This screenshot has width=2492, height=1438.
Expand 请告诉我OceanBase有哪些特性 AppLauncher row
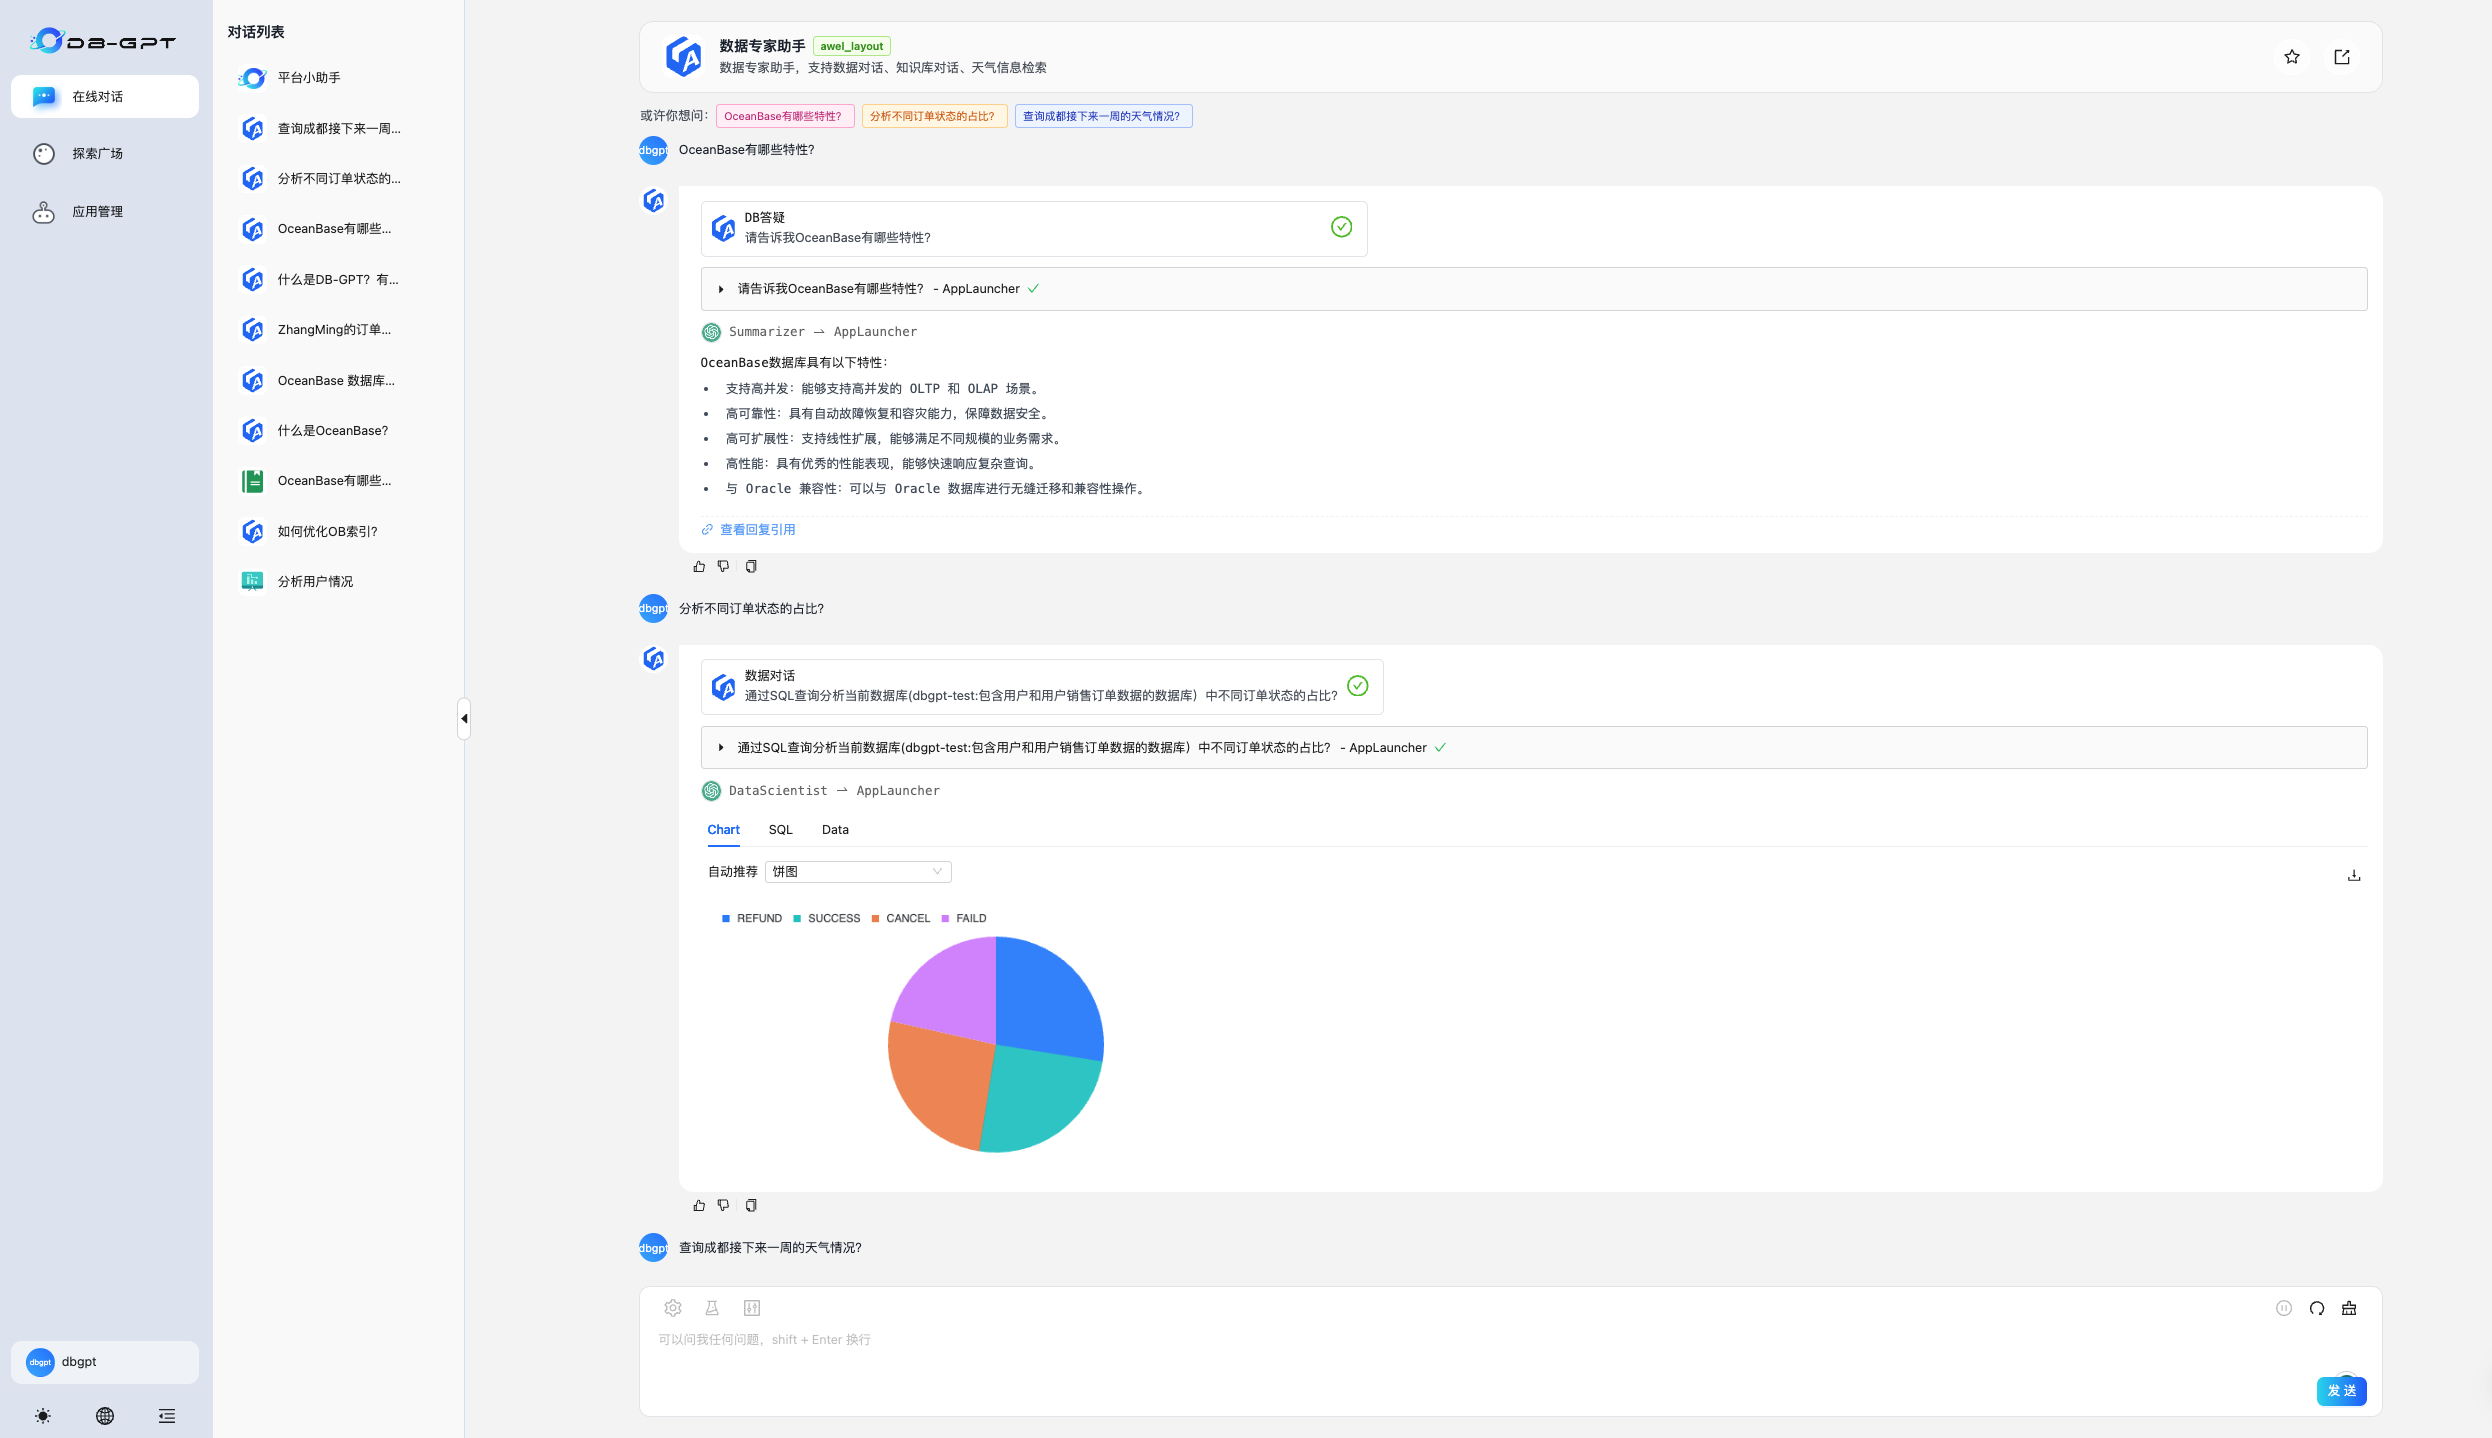pyautogui.click(x=721, y=289)
